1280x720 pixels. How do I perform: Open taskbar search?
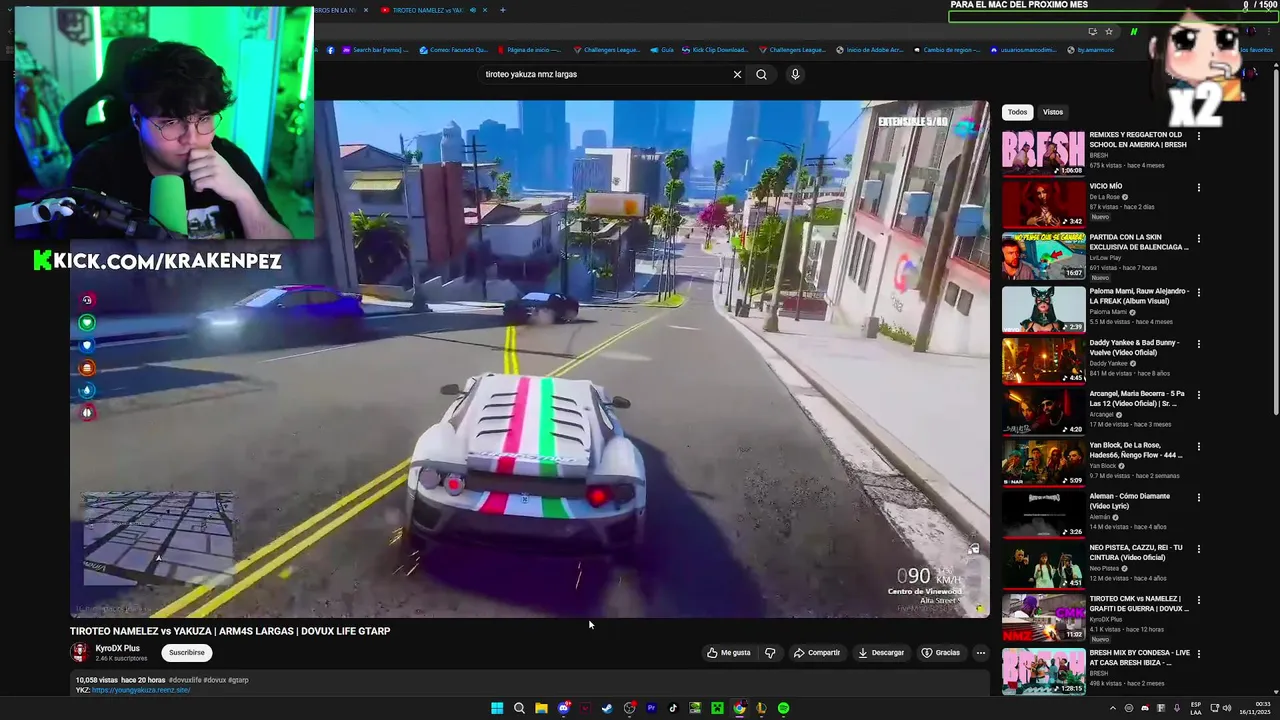pos(519,708)
